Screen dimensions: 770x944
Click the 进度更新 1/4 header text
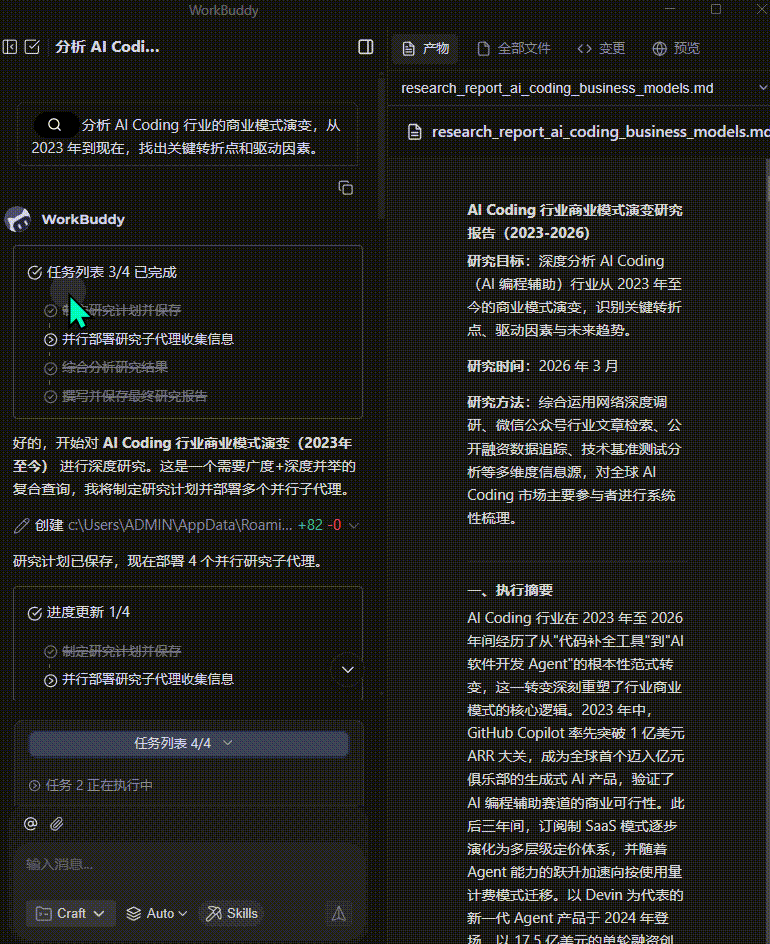click(x=88, y=612)
